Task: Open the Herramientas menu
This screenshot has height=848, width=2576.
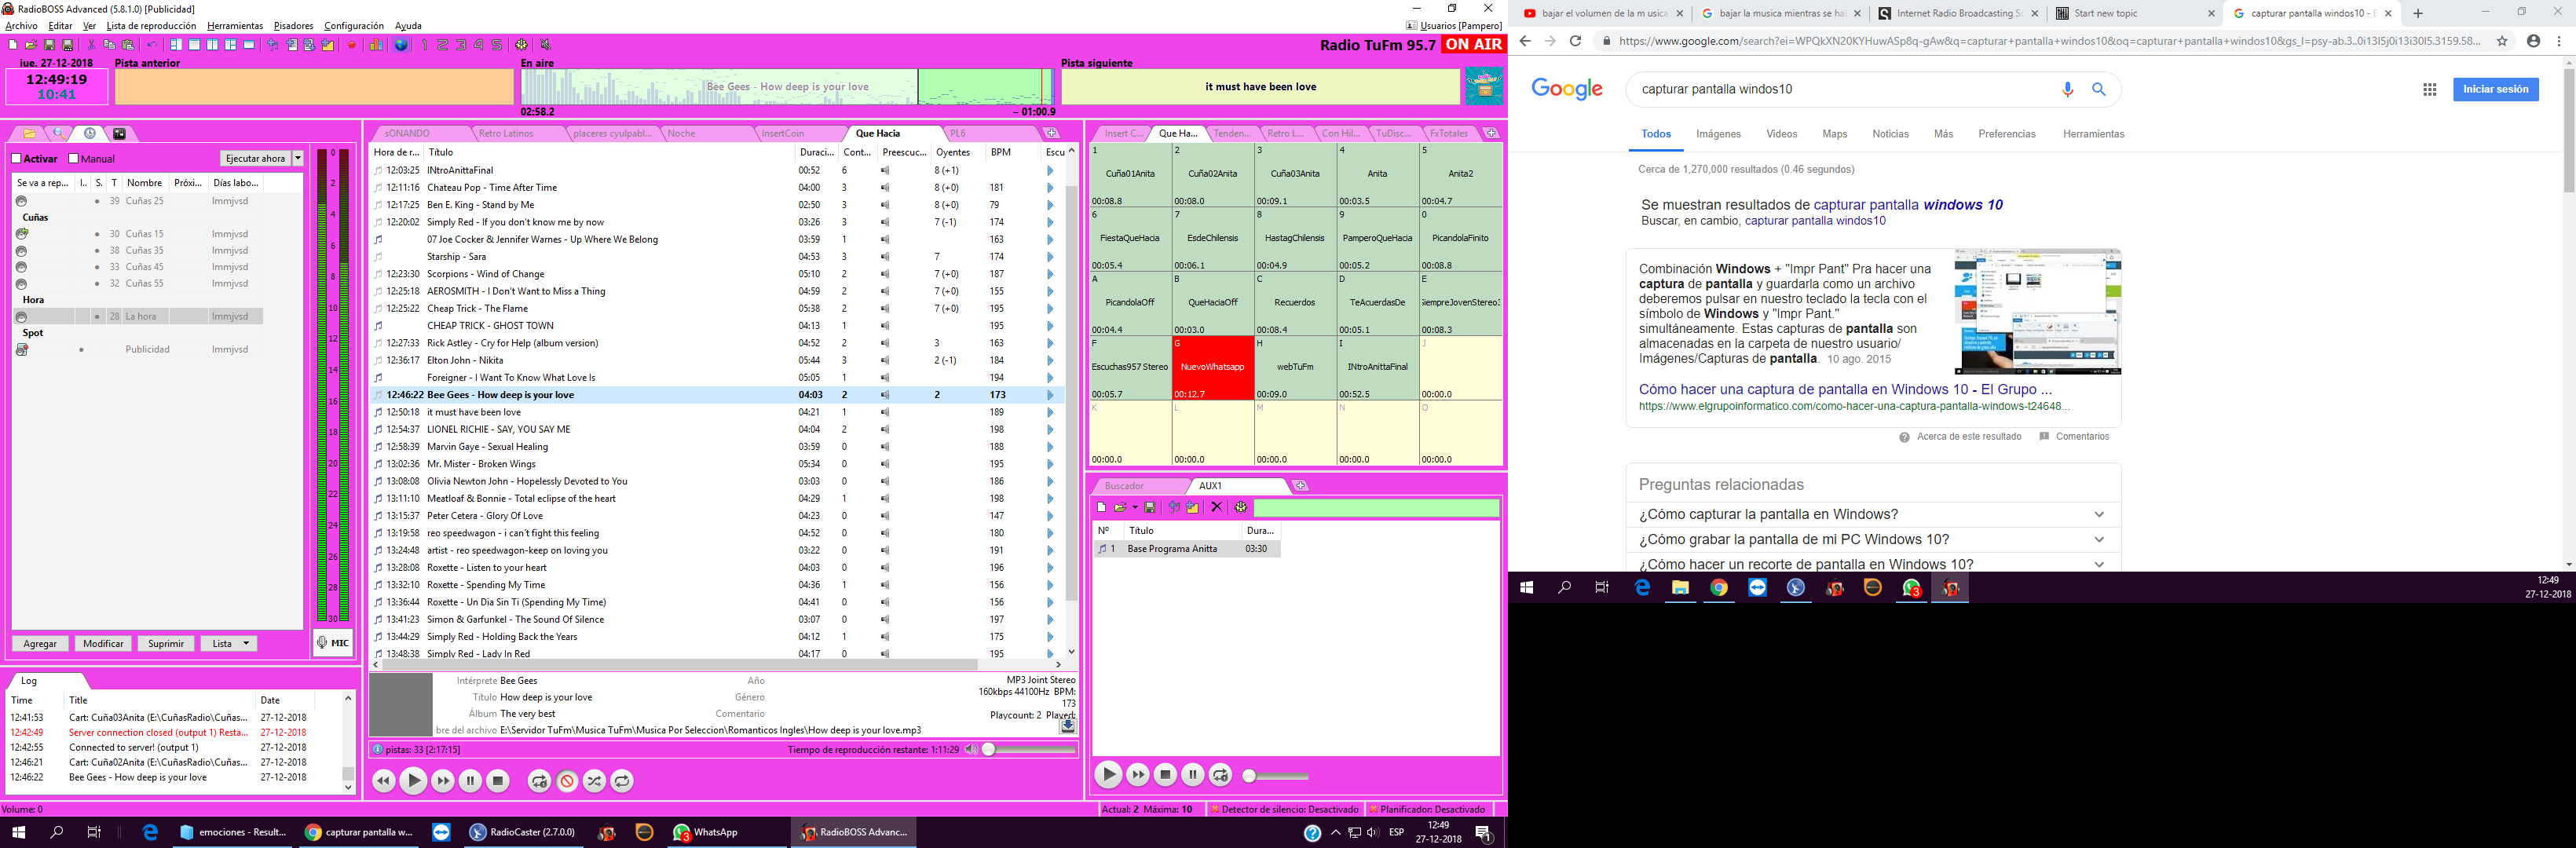Action: [234, 26]
